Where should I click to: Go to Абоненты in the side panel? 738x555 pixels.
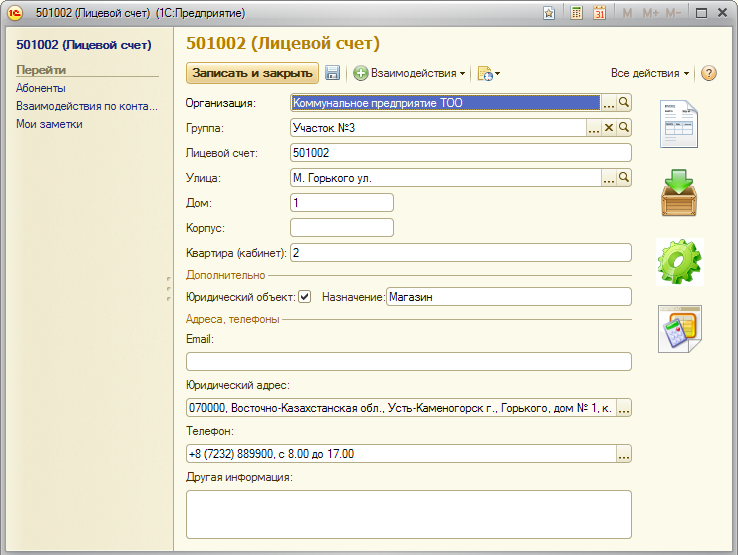(x=41, y=88)
